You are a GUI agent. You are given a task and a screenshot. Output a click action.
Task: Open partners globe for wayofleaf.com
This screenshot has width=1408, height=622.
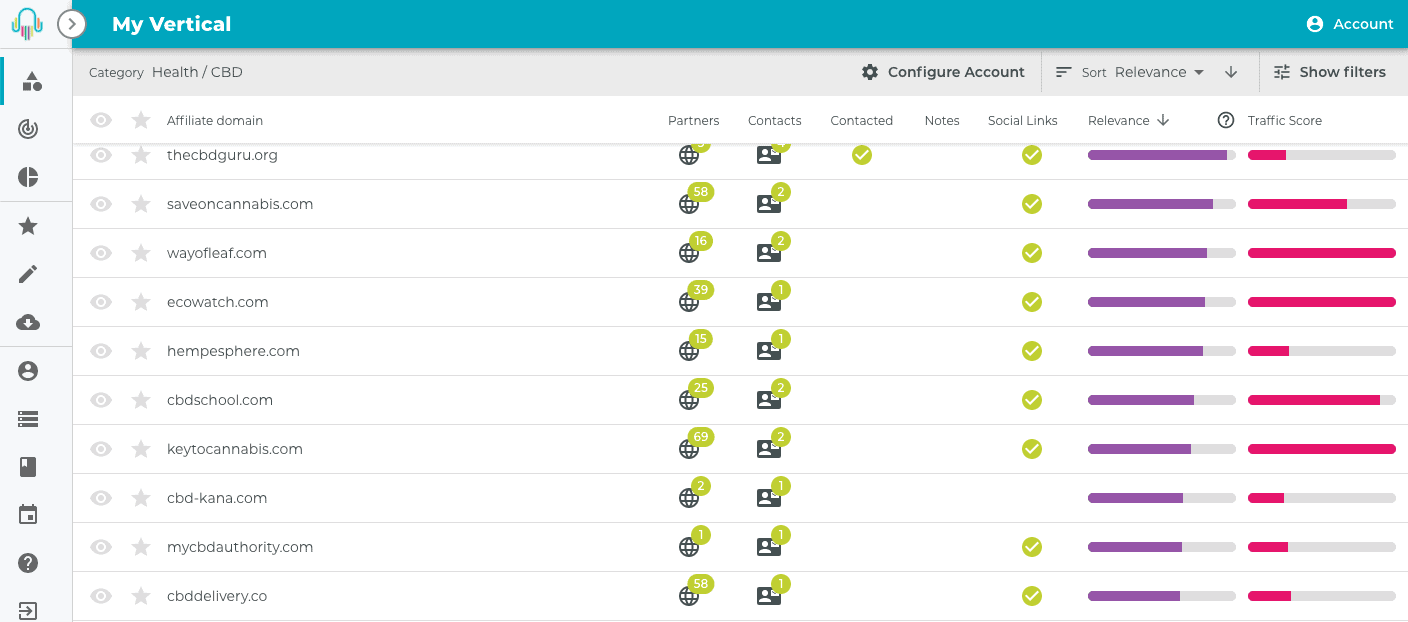pos(689,253)
